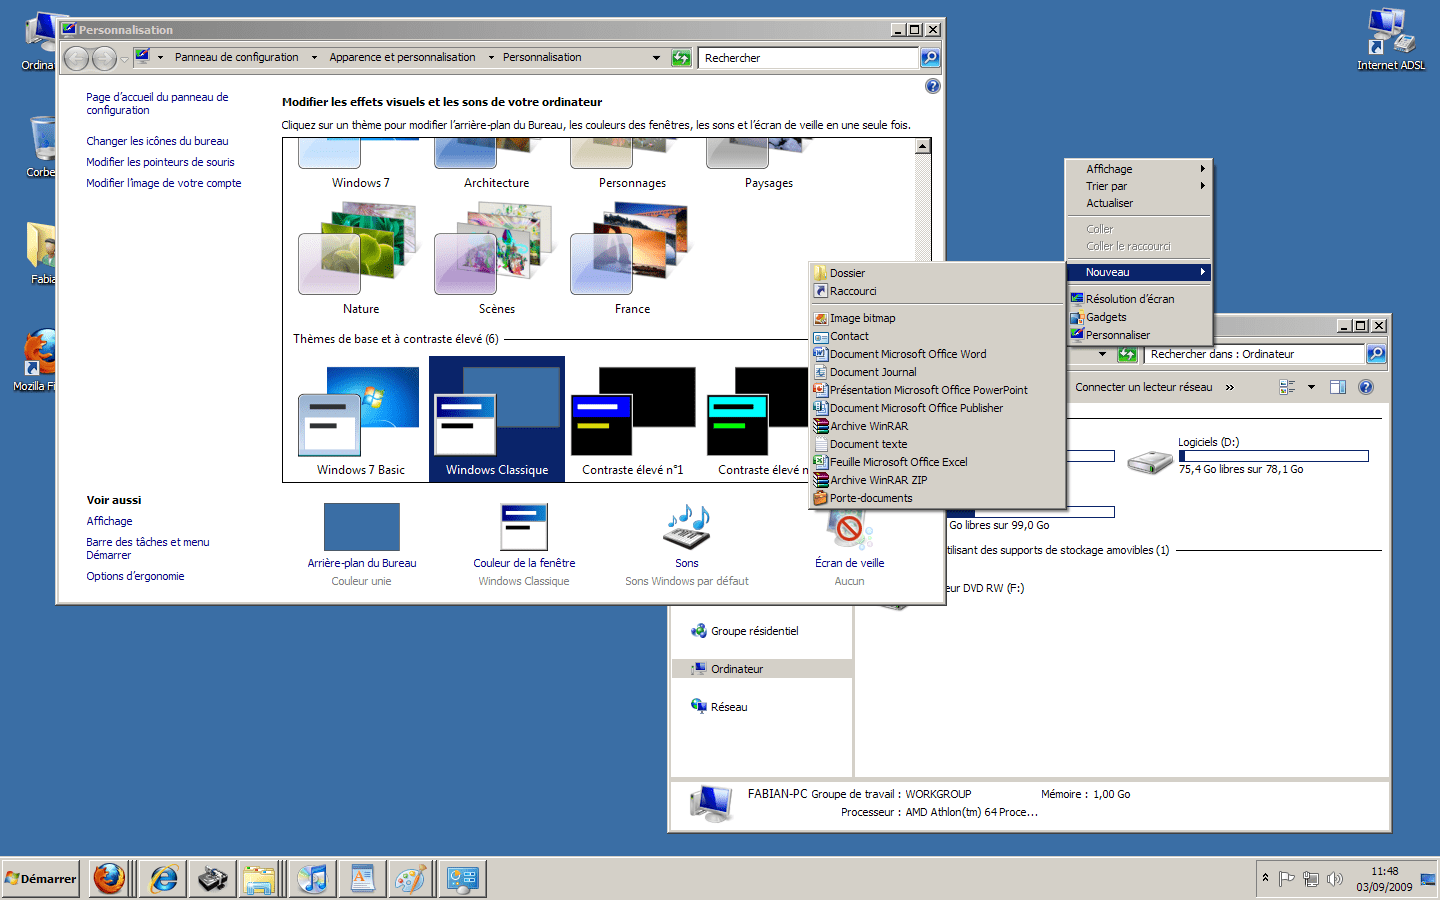Open Modifier les pointeurs de souris

tap(161, 161)
